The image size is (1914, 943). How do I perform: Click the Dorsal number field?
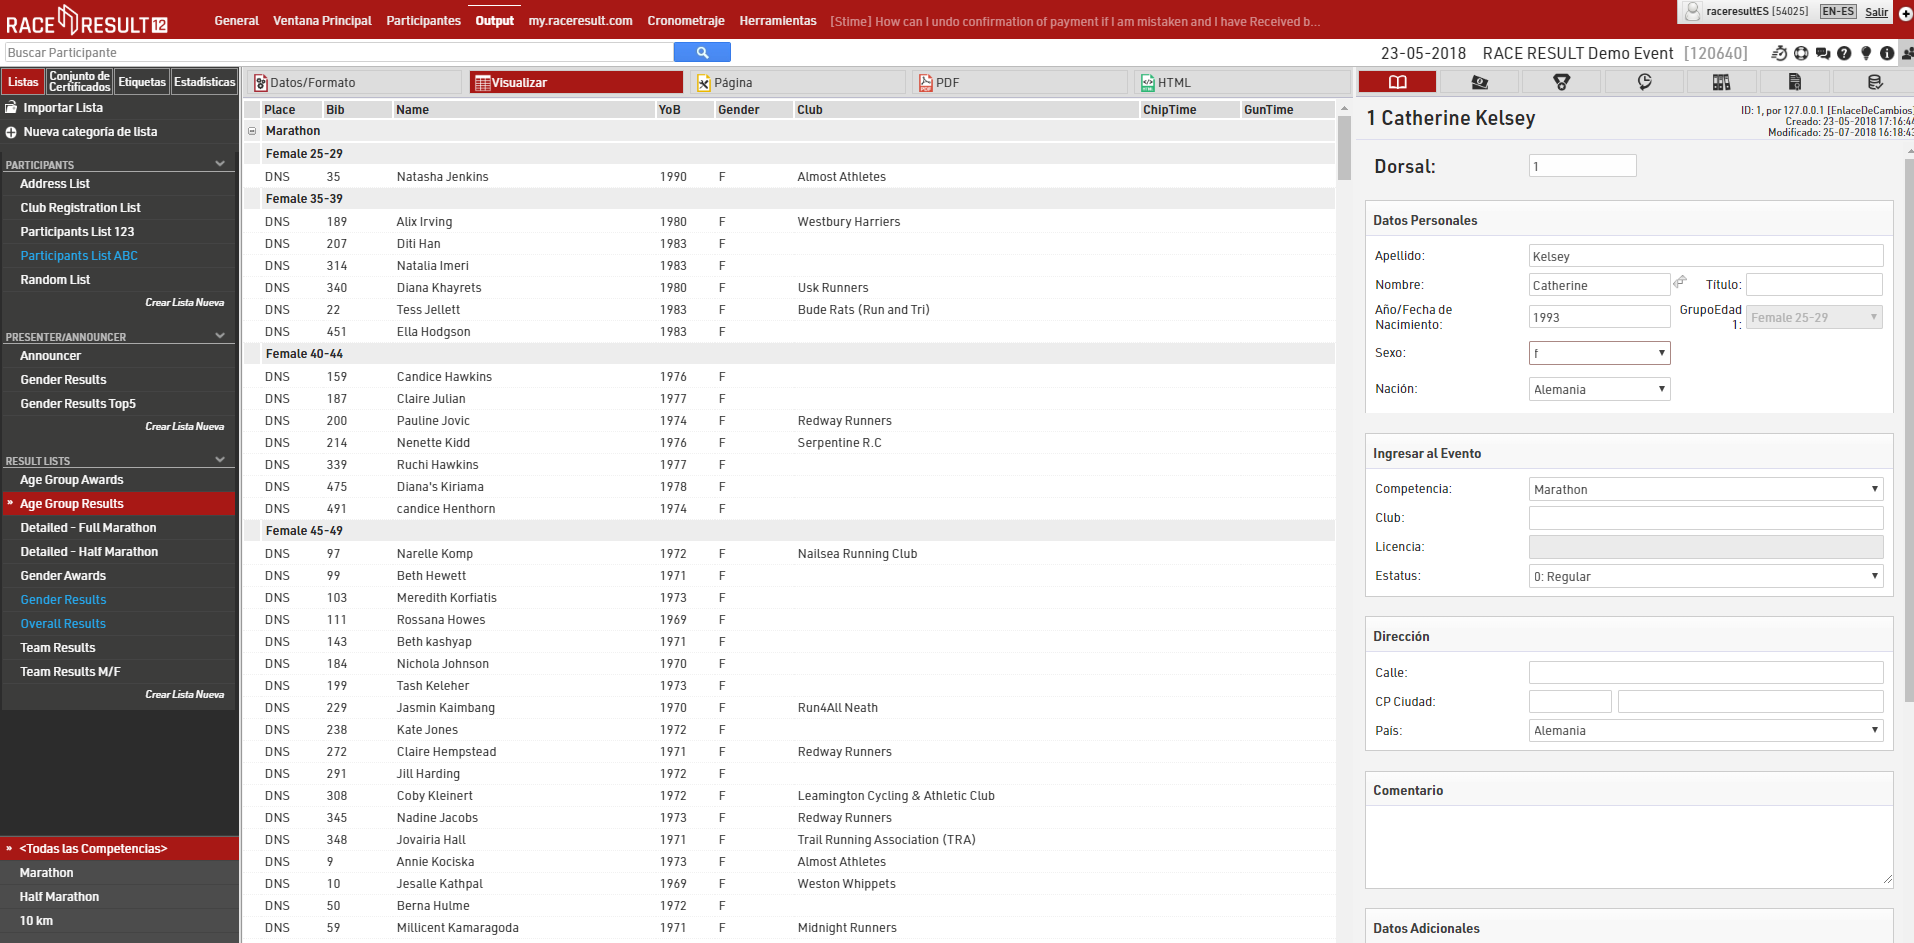pyautogui.click(x=1582, y=166)
